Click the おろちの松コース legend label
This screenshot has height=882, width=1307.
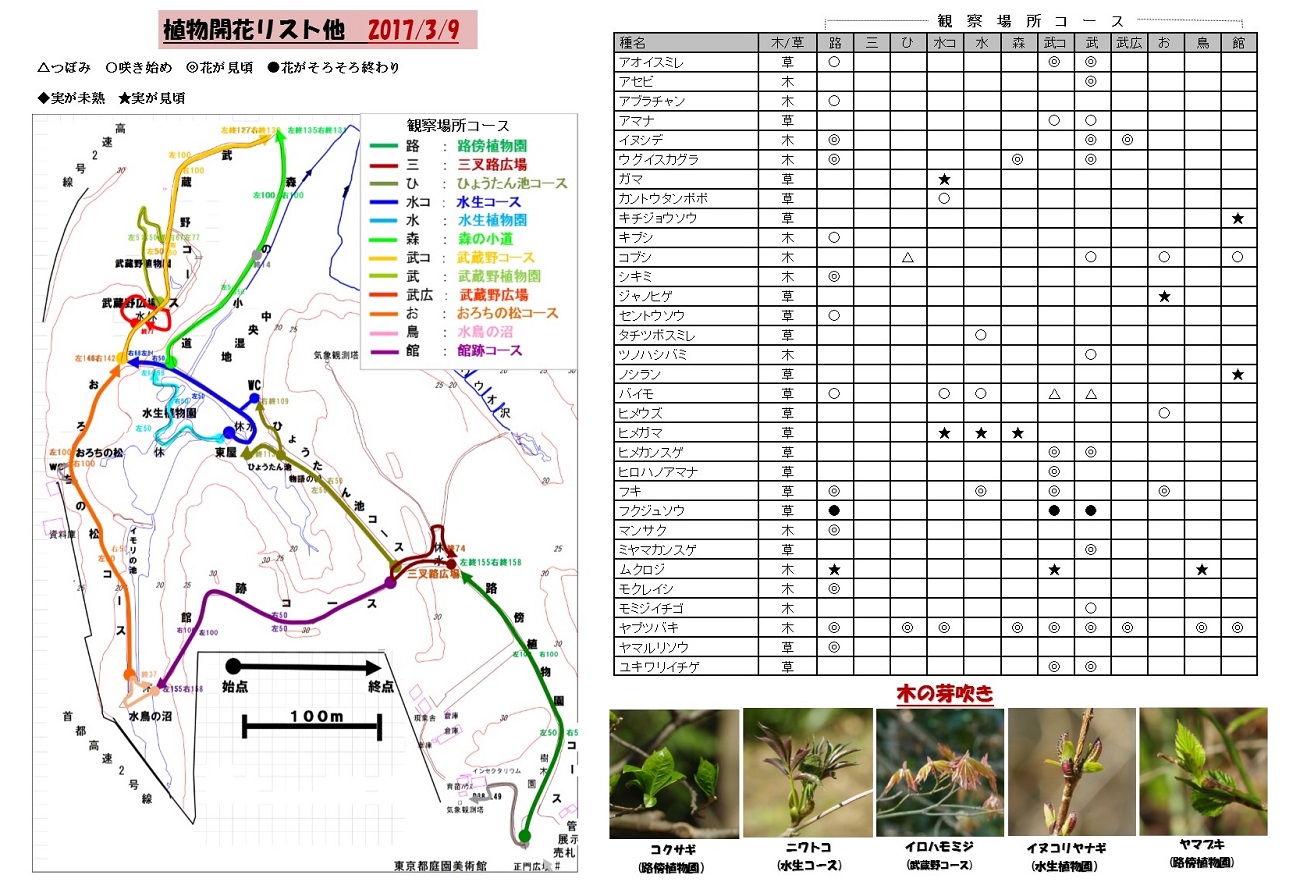tap(508, 314)
